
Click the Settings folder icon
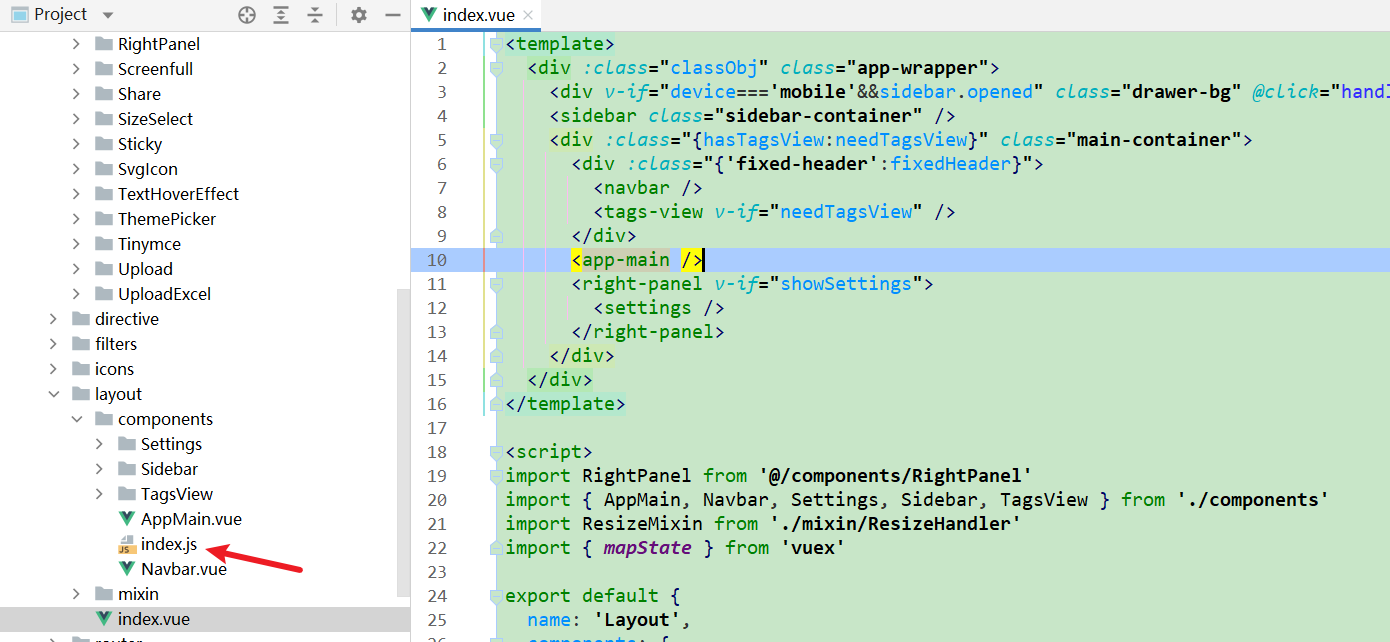[126, 444]
